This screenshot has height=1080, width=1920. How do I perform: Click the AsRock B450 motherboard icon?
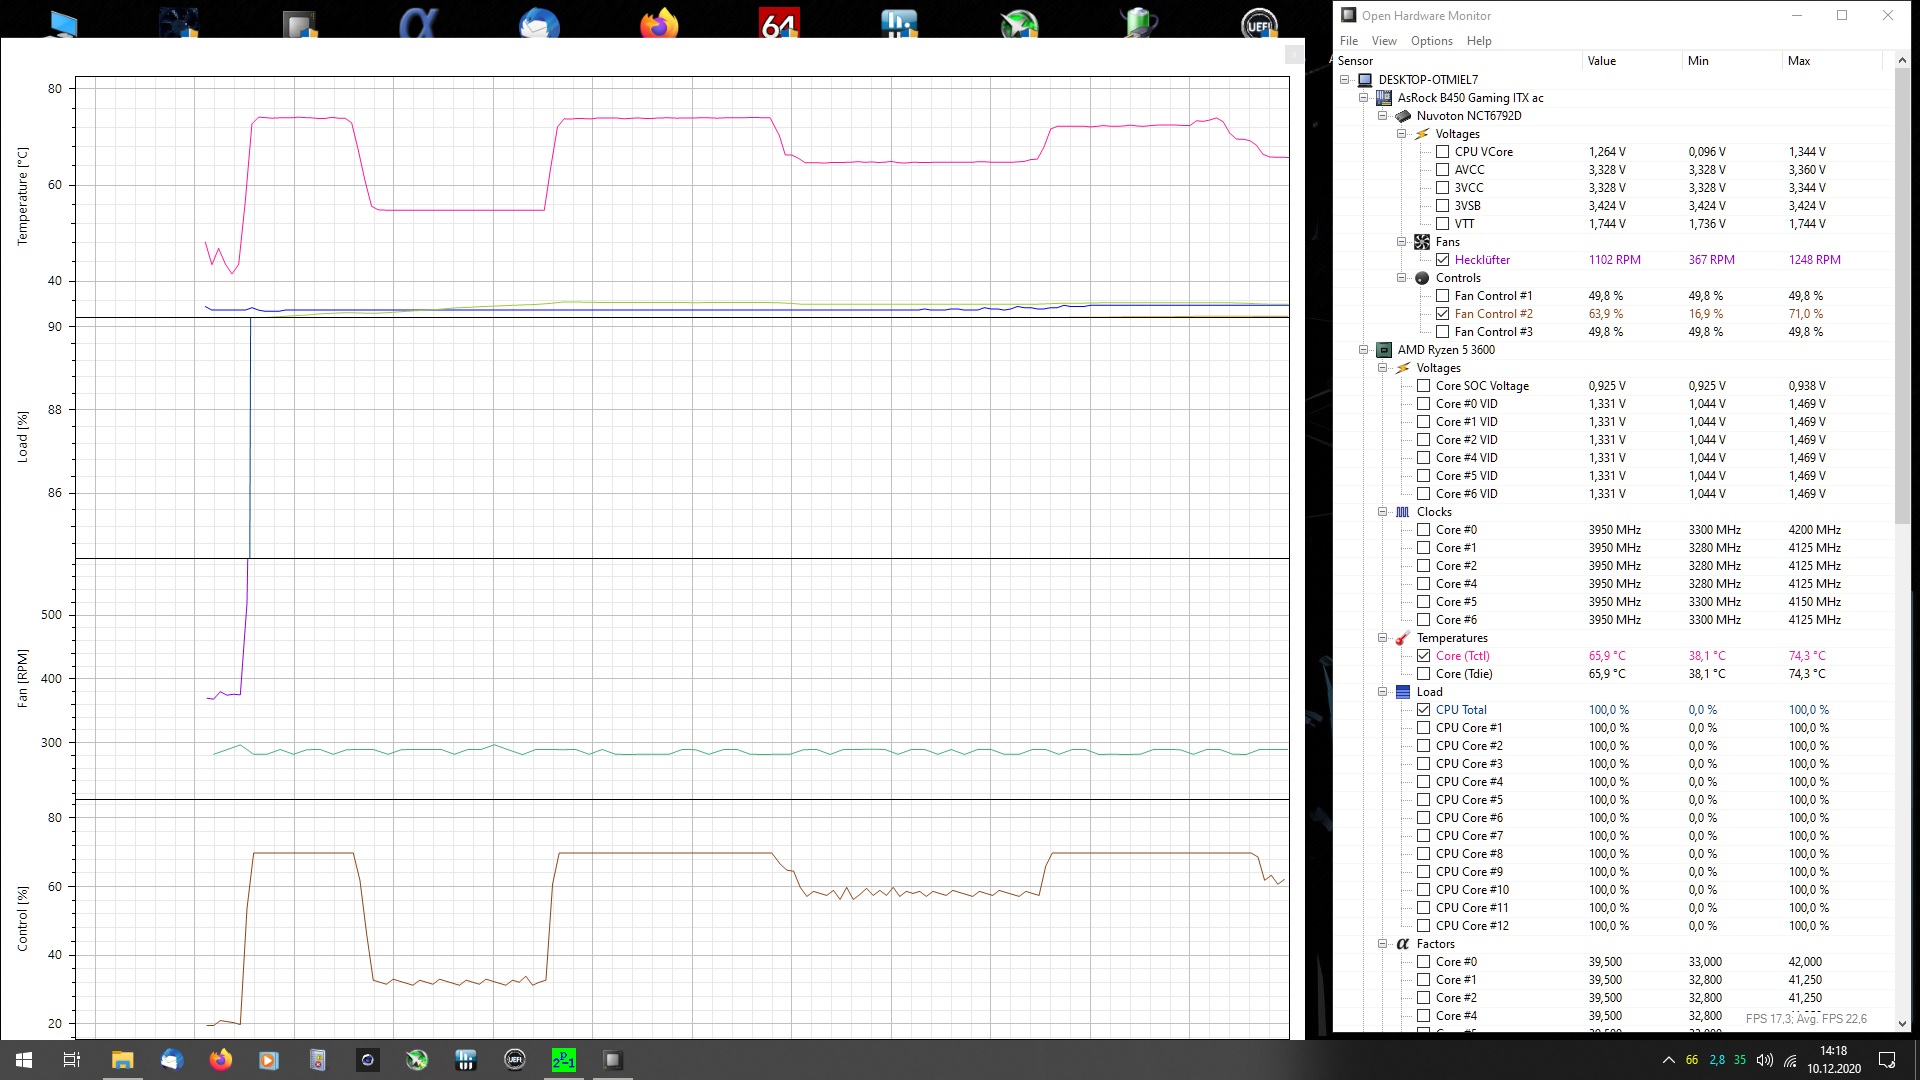click(1384, 98)
